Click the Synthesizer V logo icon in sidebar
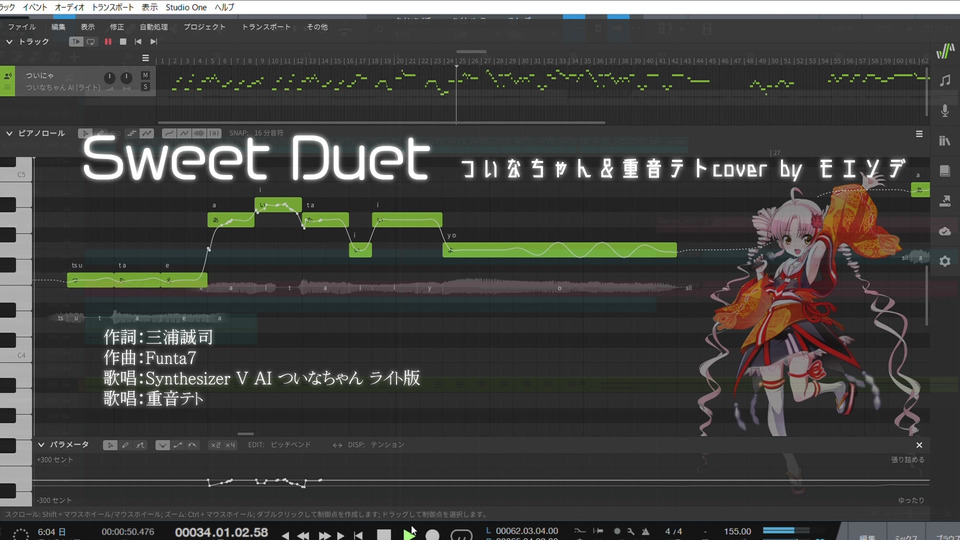The width and height of the screenshot is (960, 540). point(945,50)
